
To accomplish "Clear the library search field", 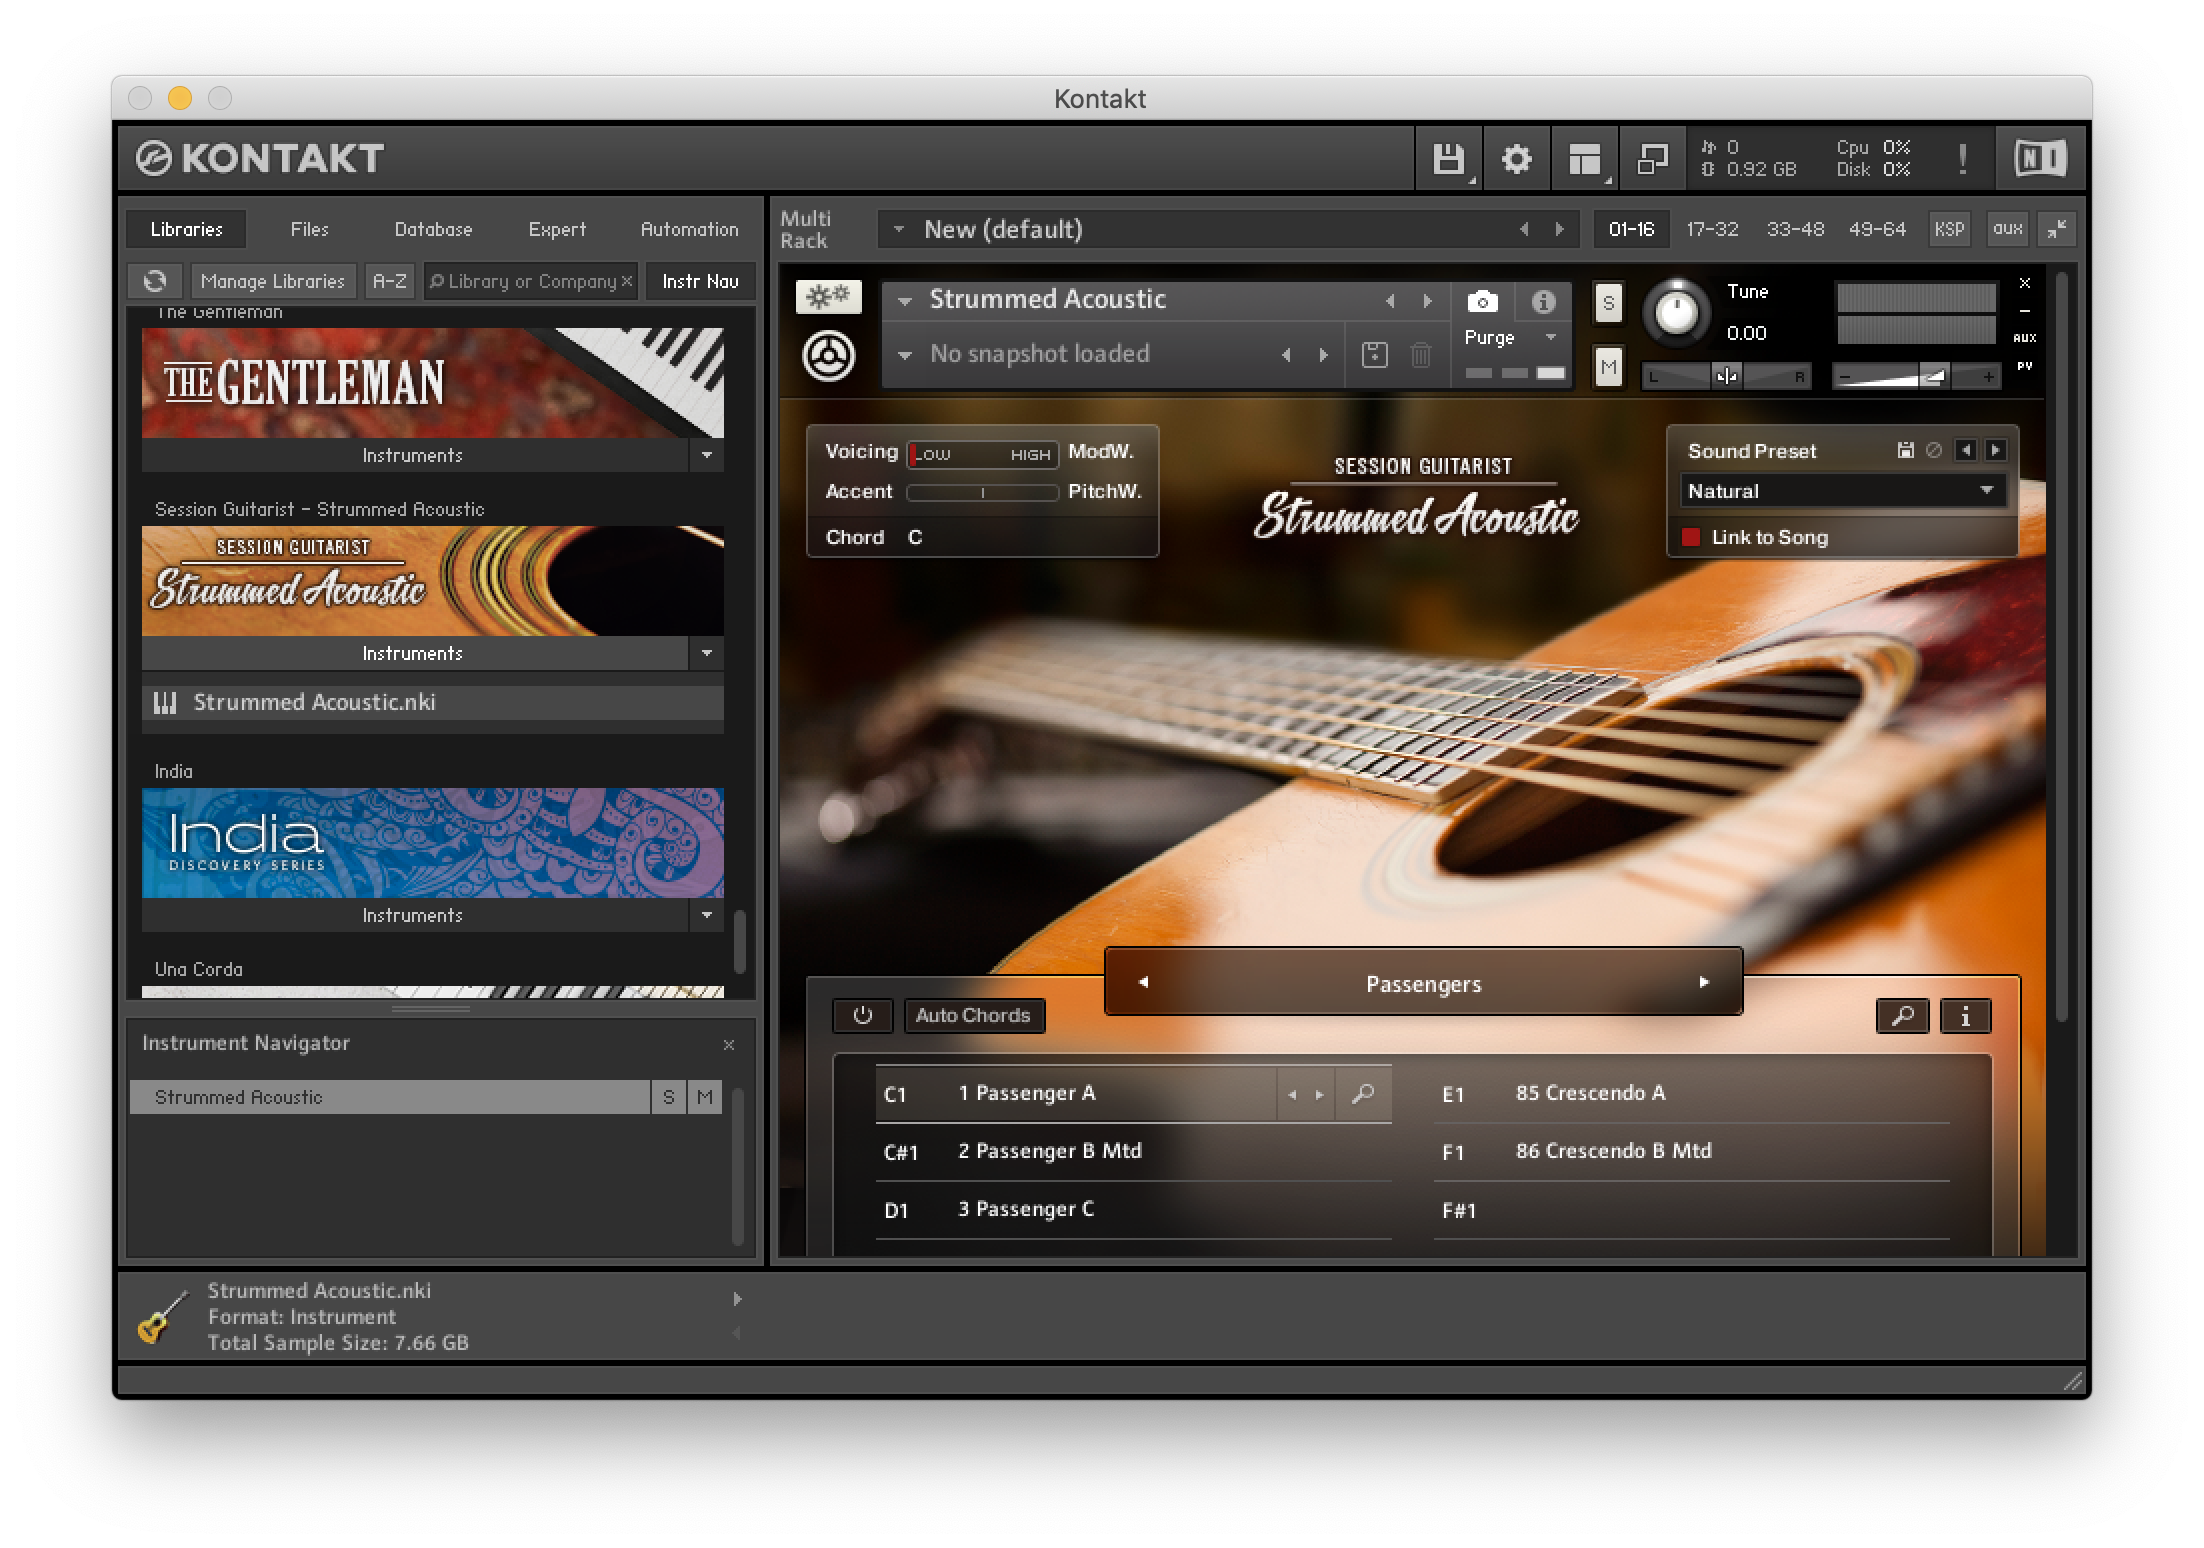I will tap(627, 281).
